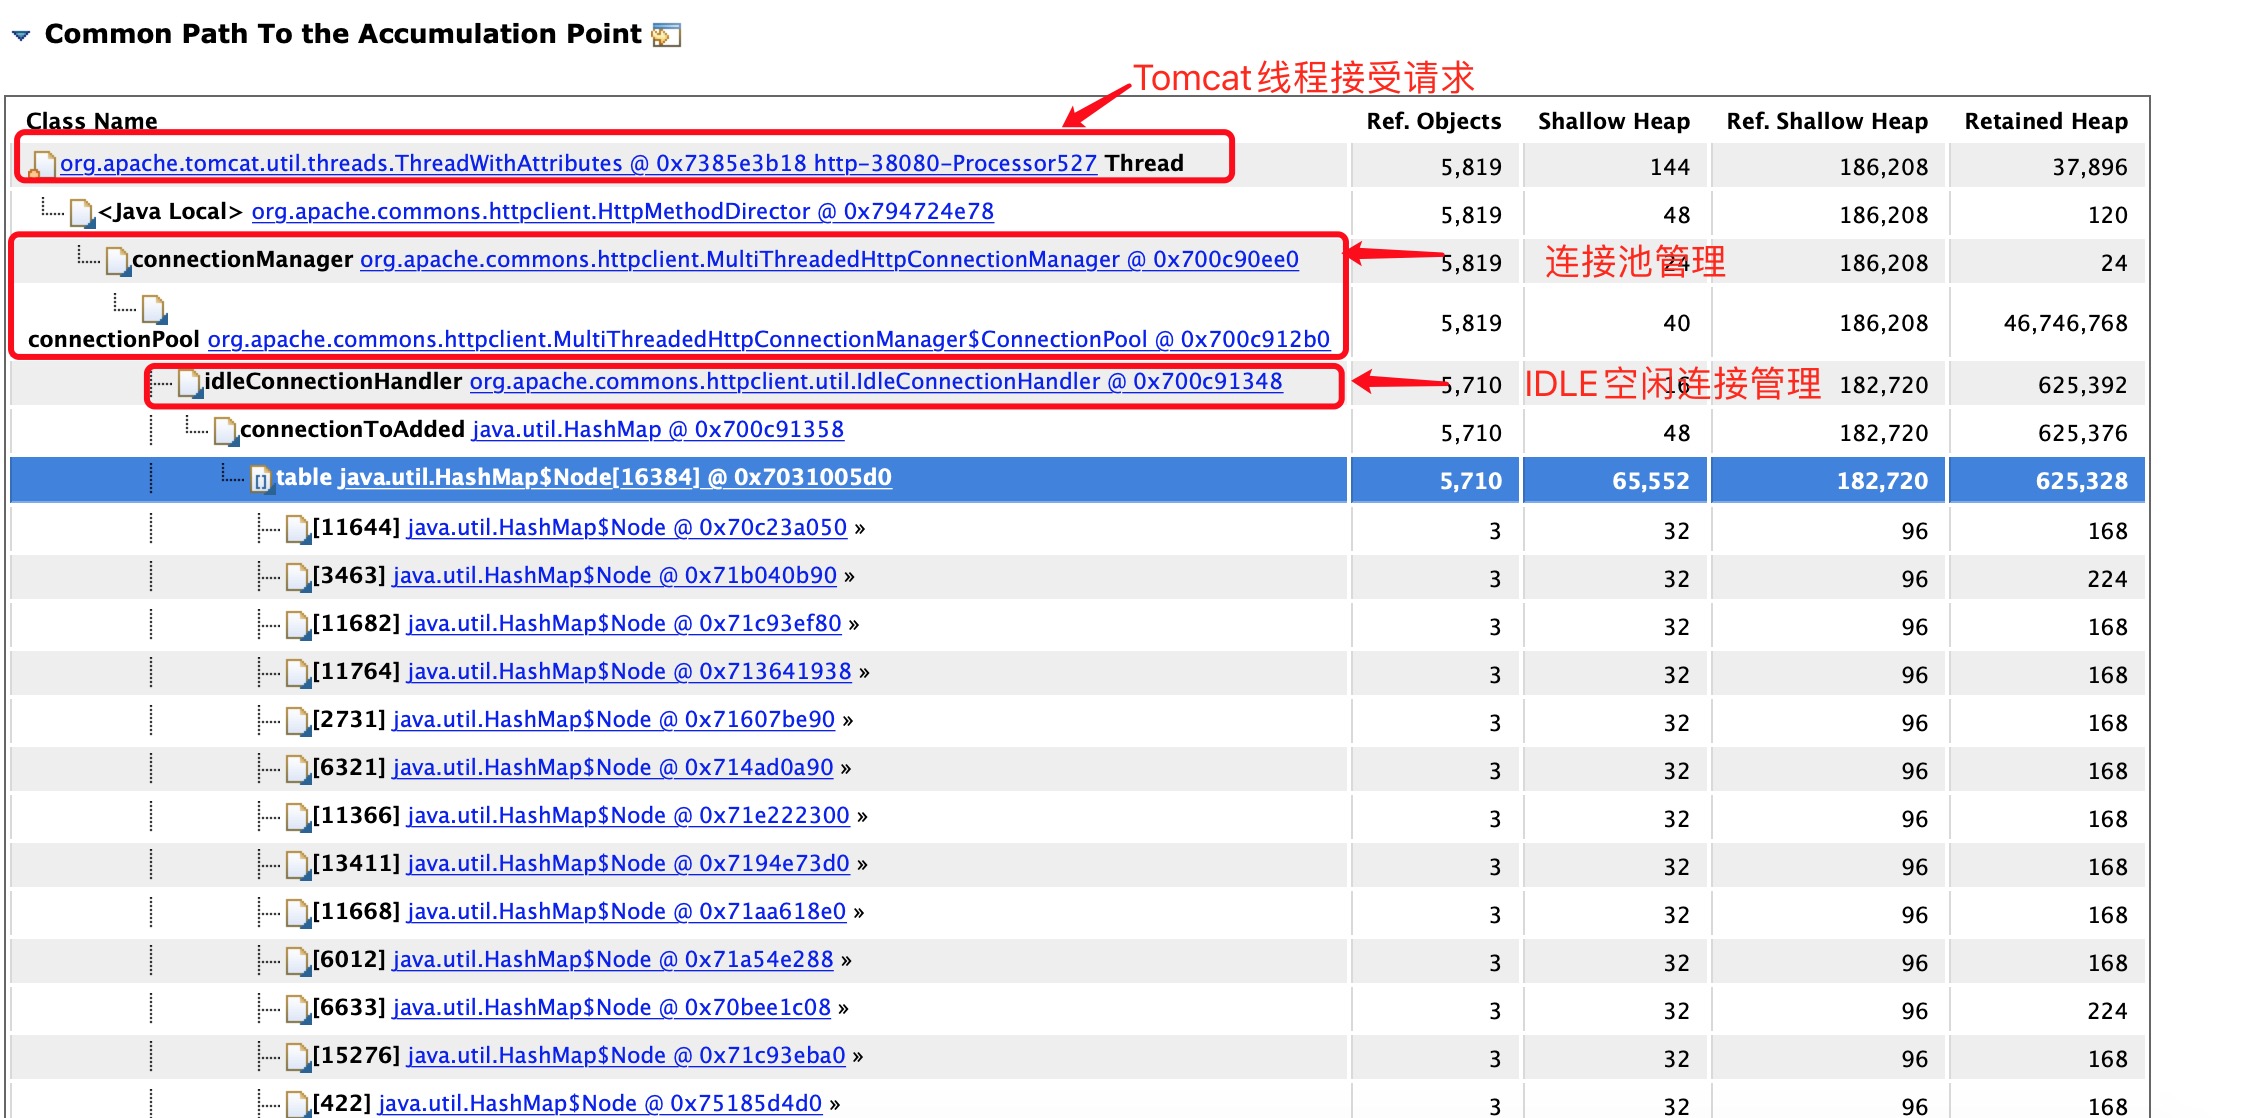Open HashMap$Node @ 0x75185d4d0 link
This screenshot has height=1118, width=2262.
click(600, 1103)
